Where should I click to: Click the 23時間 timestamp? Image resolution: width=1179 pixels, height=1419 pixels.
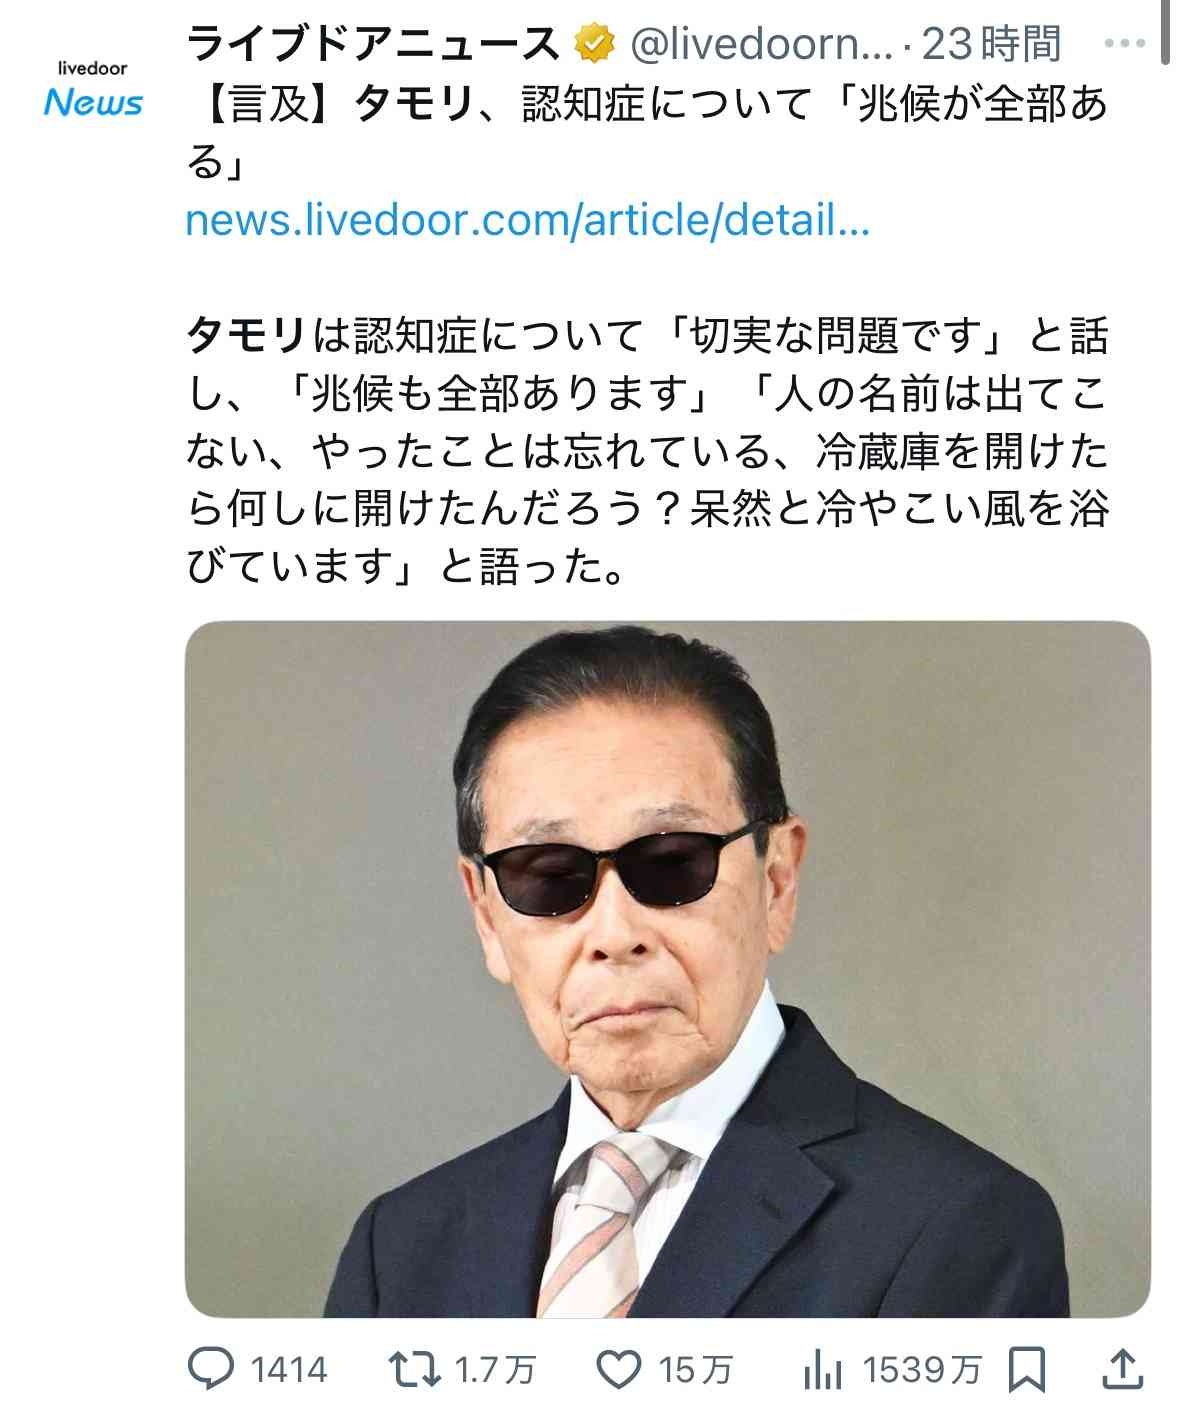(x=991, y=44)
